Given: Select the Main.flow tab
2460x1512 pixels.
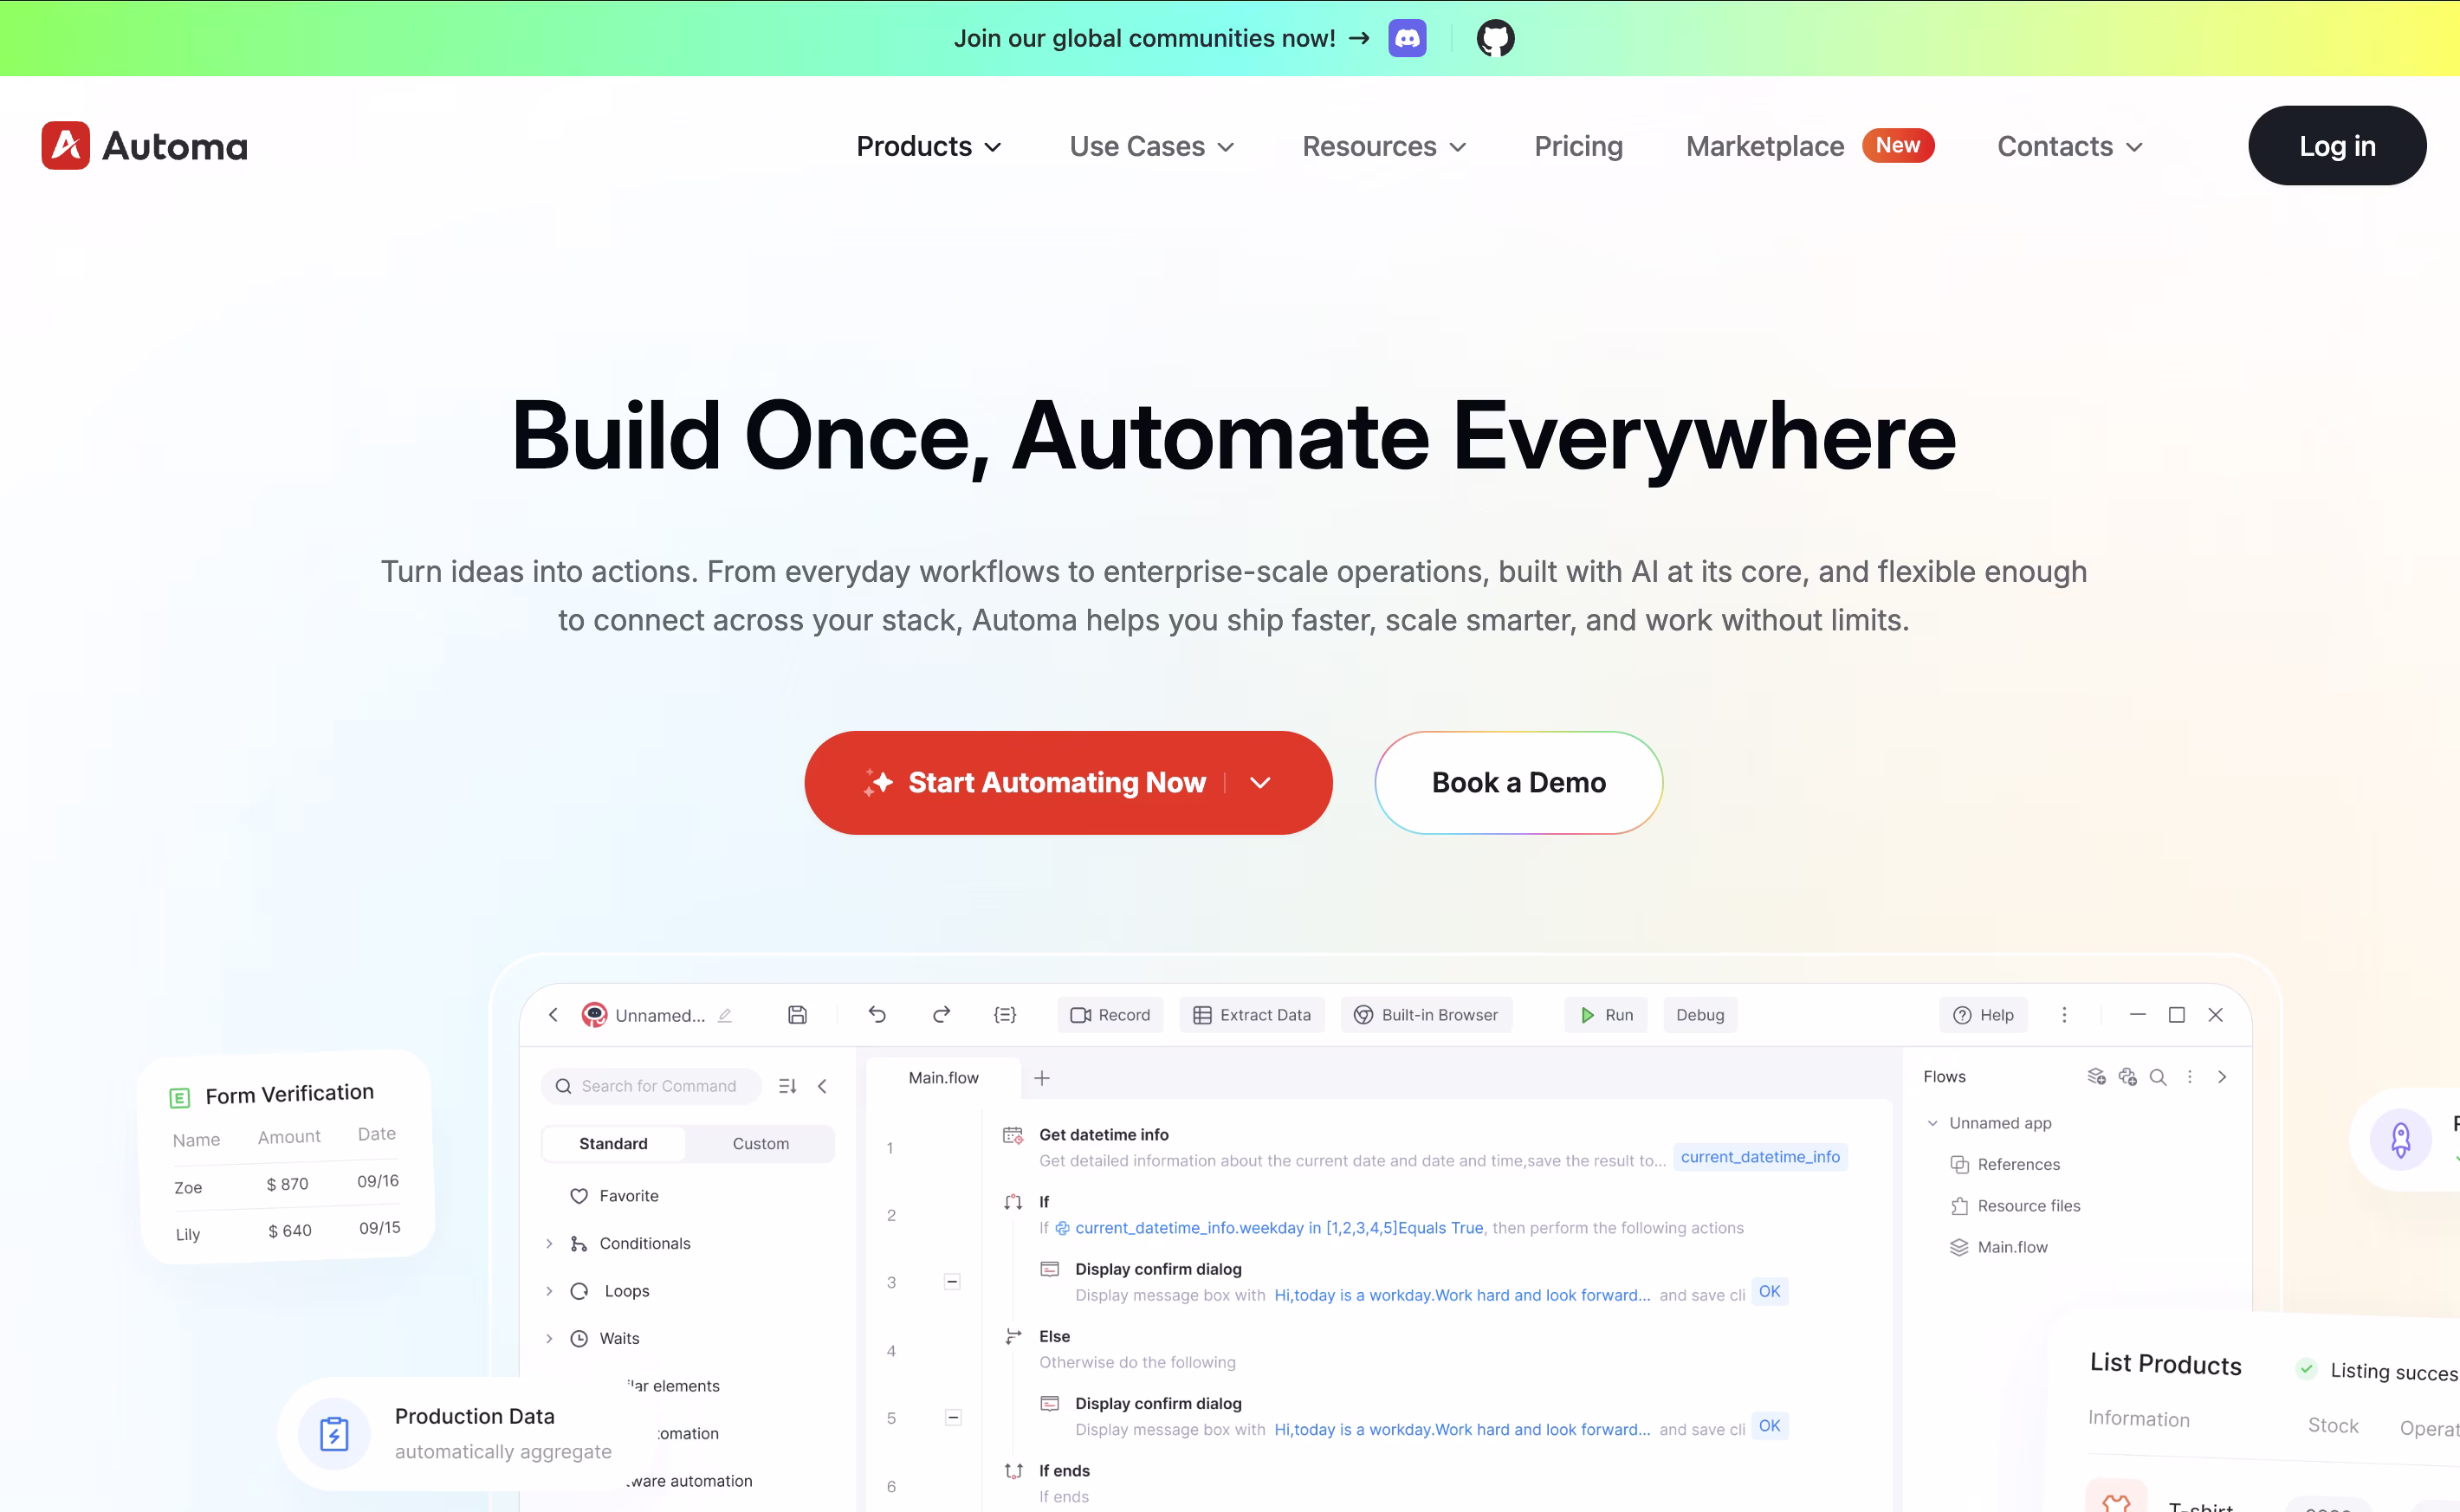Looking at the screenshot, I should pos(943,1078).
